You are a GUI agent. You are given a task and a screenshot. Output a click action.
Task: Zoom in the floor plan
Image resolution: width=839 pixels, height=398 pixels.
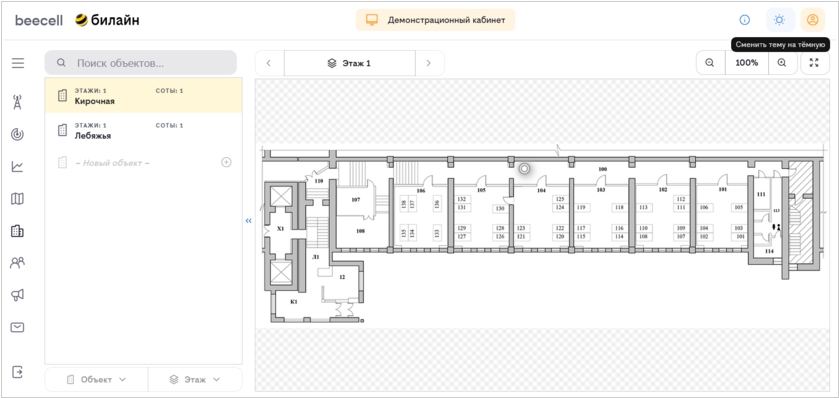click(782, 63)
